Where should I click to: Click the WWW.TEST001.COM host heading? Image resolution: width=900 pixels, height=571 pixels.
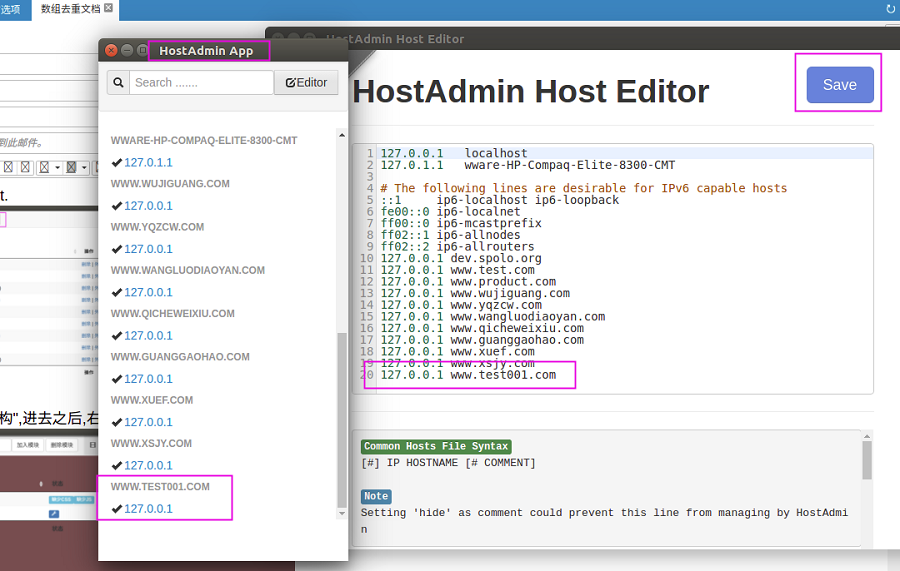[160, 487]
